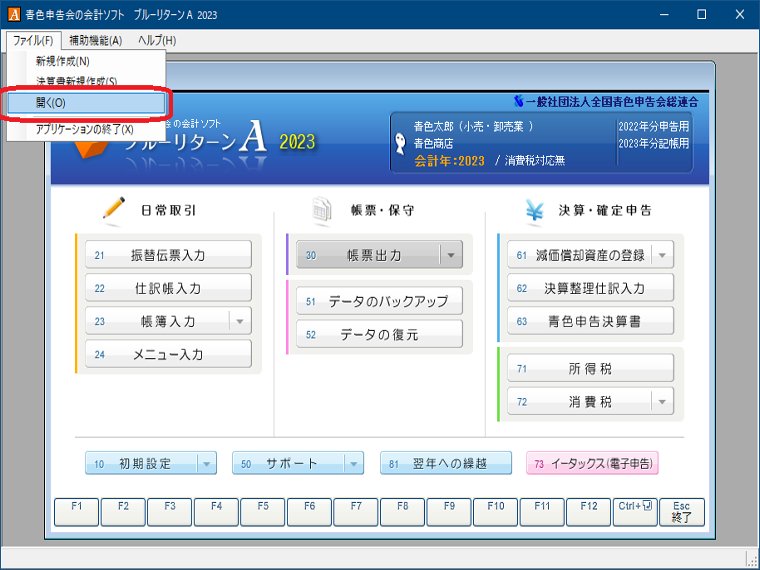Click the 23 帳簿入力 button
This screenshot has width=760, height=570.
pyautogui.click(x=157, y=321)
